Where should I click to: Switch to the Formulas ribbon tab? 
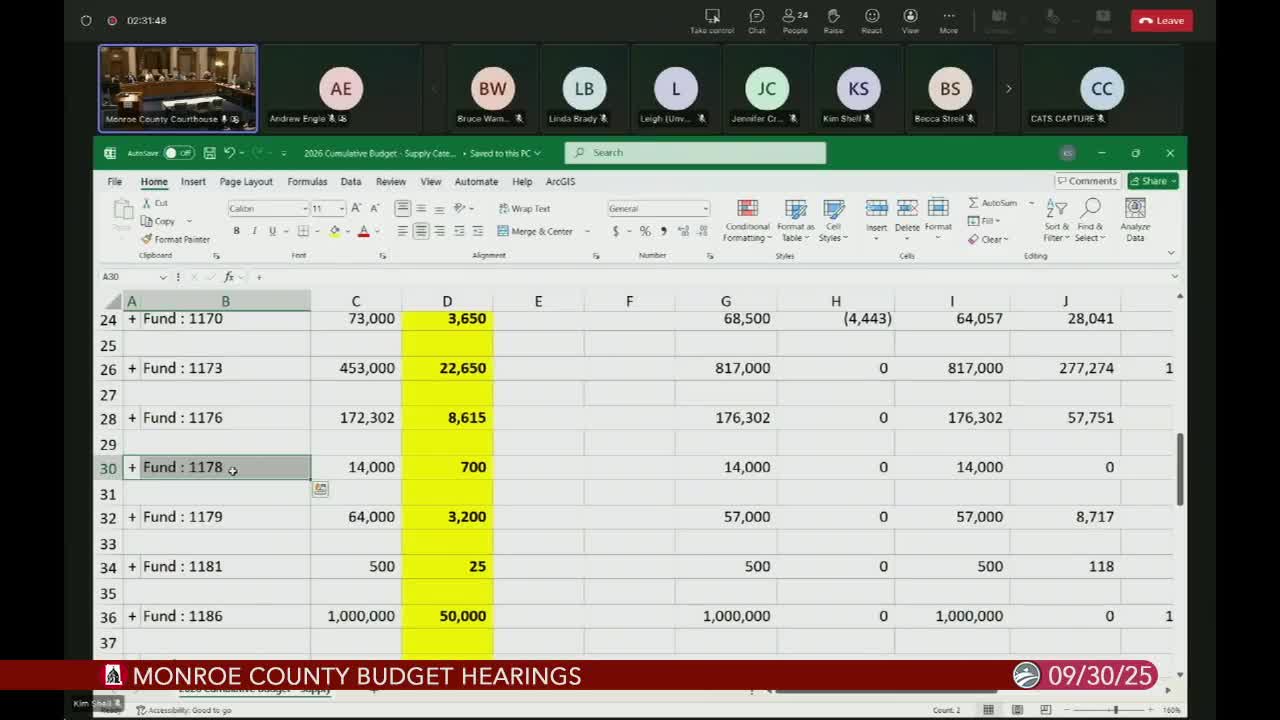pyautogui.click(x=307, y=181)
